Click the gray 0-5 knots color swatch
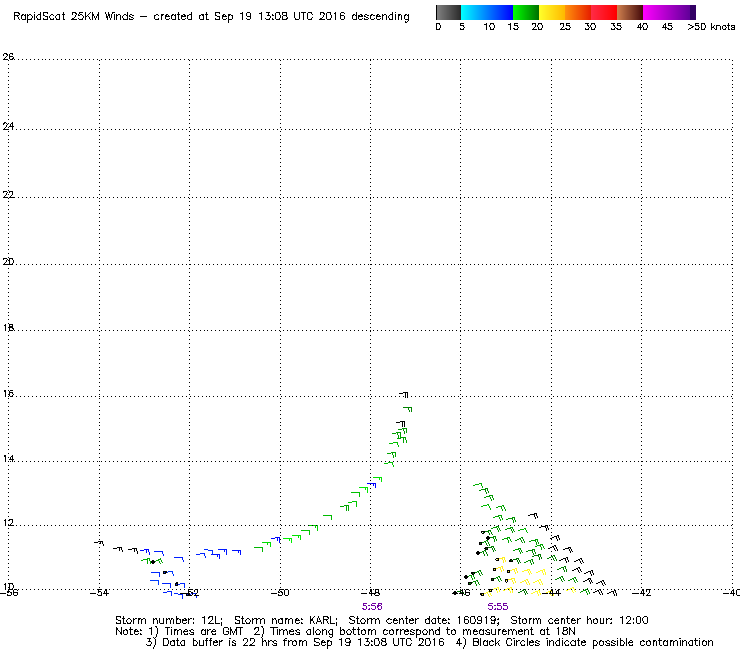Image resolution: width=740 pixels, height=650 pixels. point(448,12)
